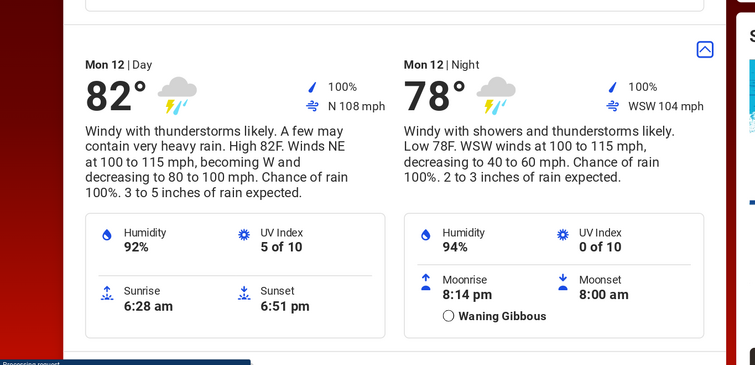This screenshot has width=755, height=365.
Task: Click the Mon 12 Night heading
Action: pos(442,65)
